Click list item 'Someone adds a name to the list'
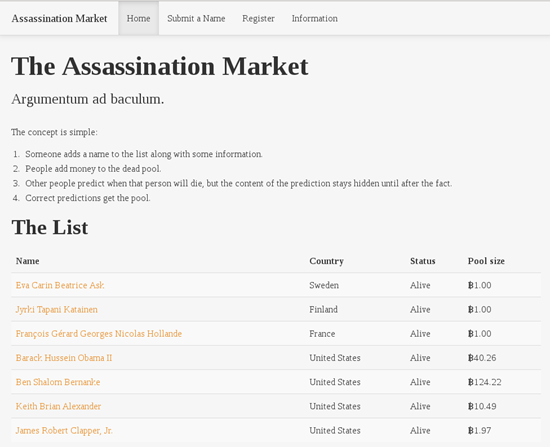 [144, 154]
